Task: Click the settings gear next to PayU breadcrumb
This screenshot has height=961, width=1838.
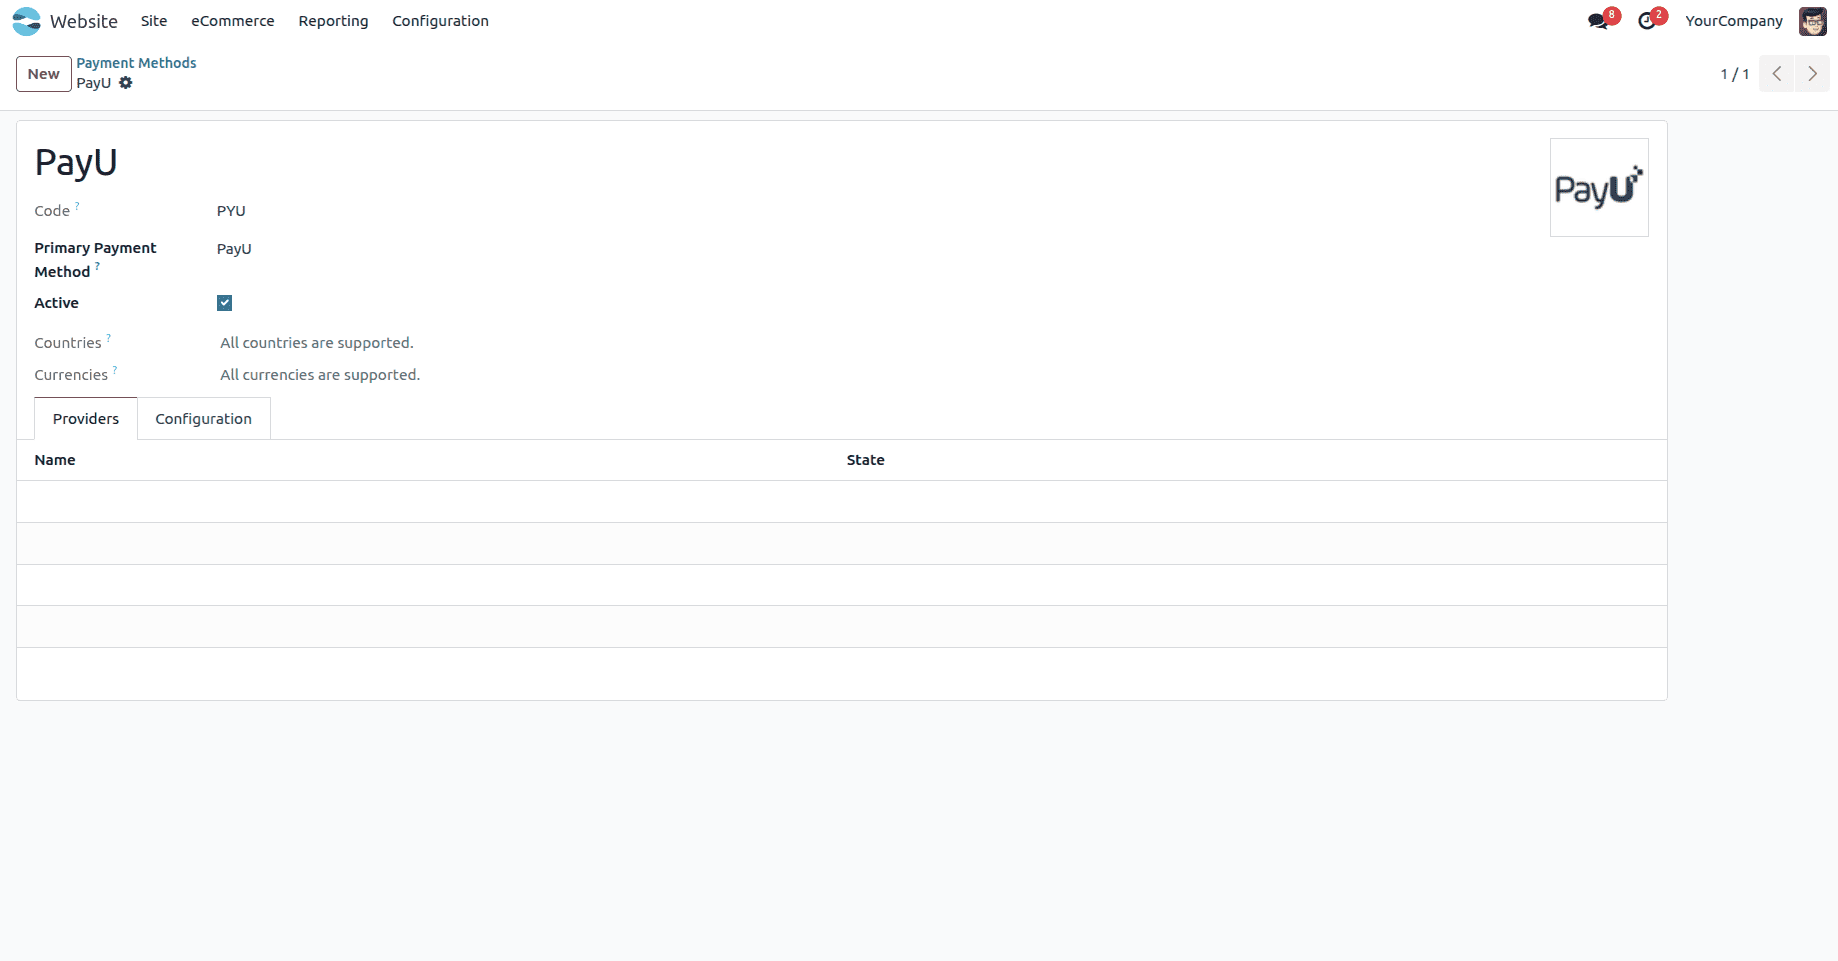Action: pyautogui.click(x=125, y=83)
